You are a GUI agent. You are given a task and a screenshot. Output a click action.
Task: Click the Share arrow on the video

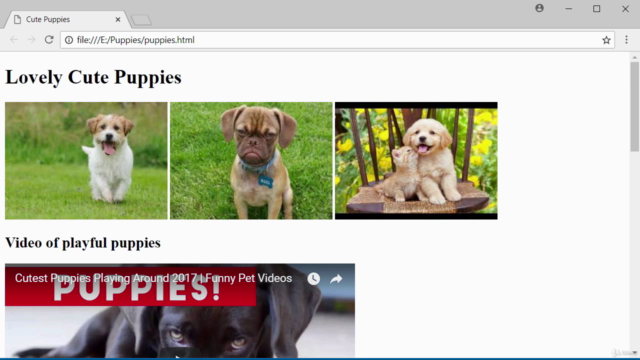pos(336,279)
